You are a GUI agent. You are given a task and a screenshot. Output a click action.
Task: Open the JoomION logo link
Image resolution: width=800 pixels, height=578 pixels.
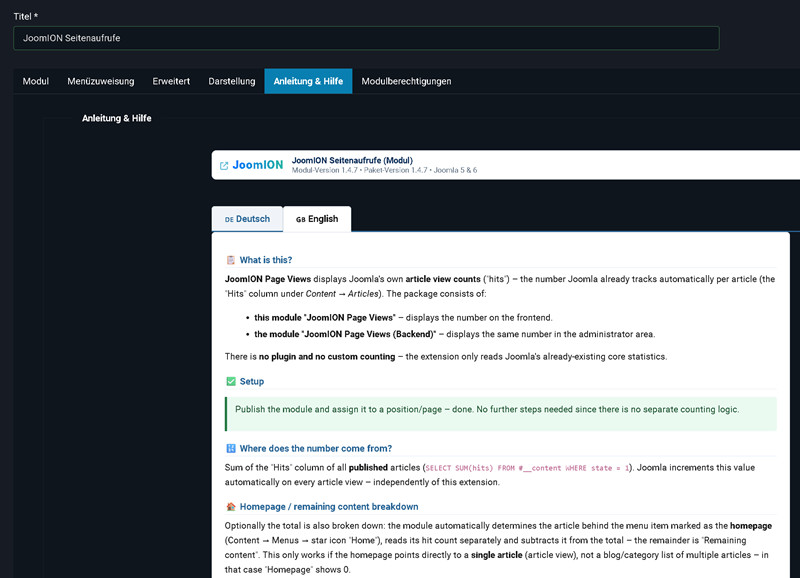pyautogui.click(x=258, y=165)
